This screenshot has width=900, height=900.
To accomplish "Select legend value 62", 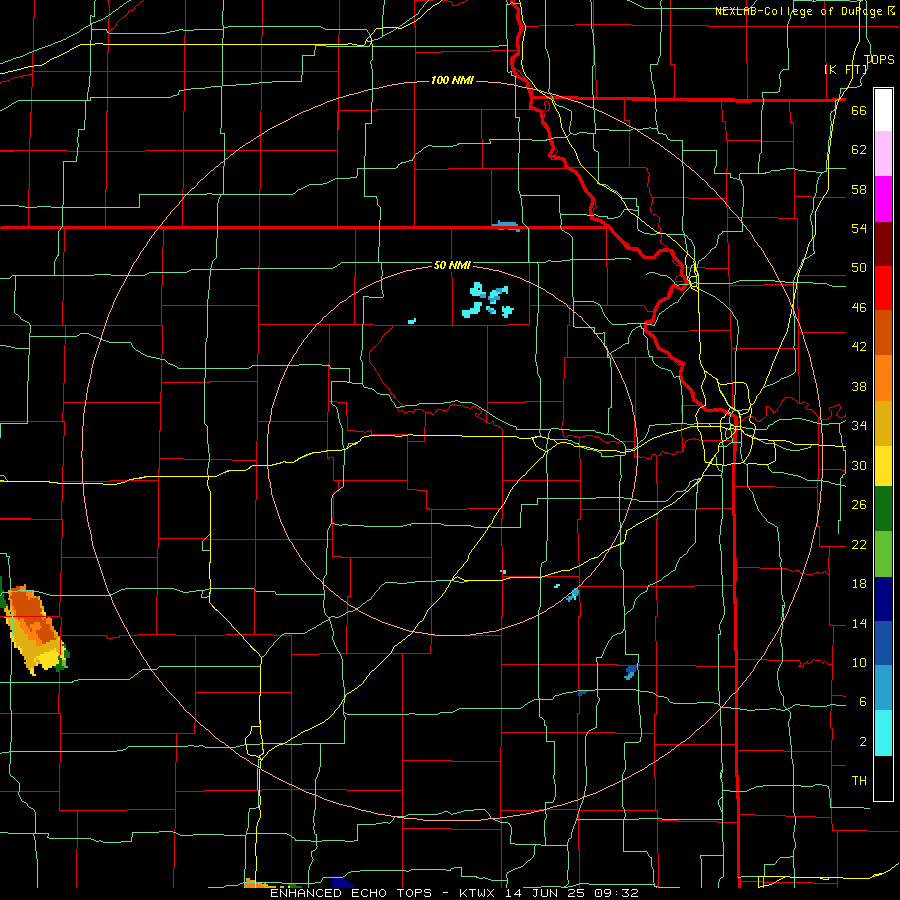I will click(859, 150).
